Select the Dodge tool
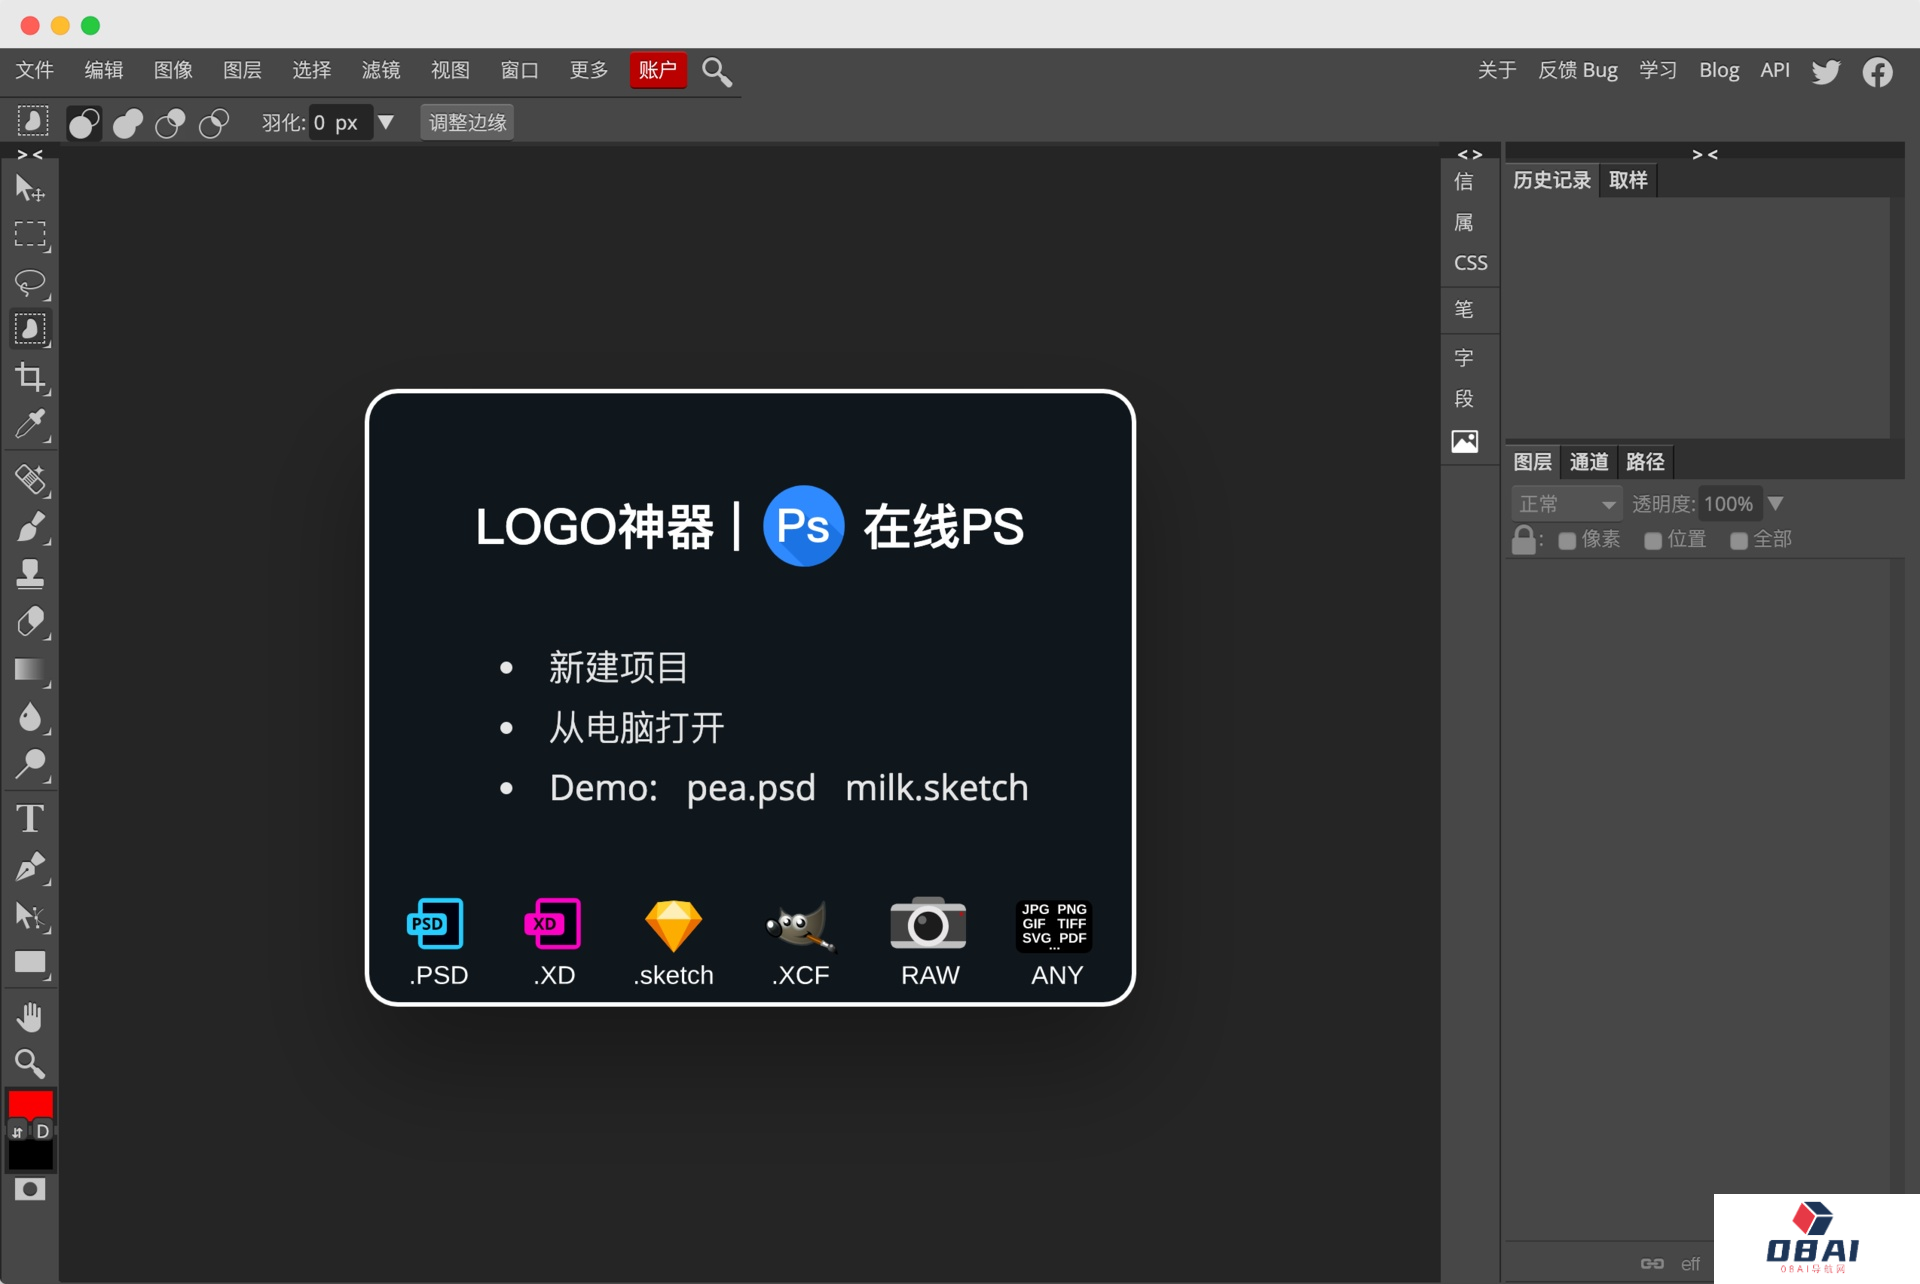The width and height of the screenshot is (1920, 1284). [30, 765]
